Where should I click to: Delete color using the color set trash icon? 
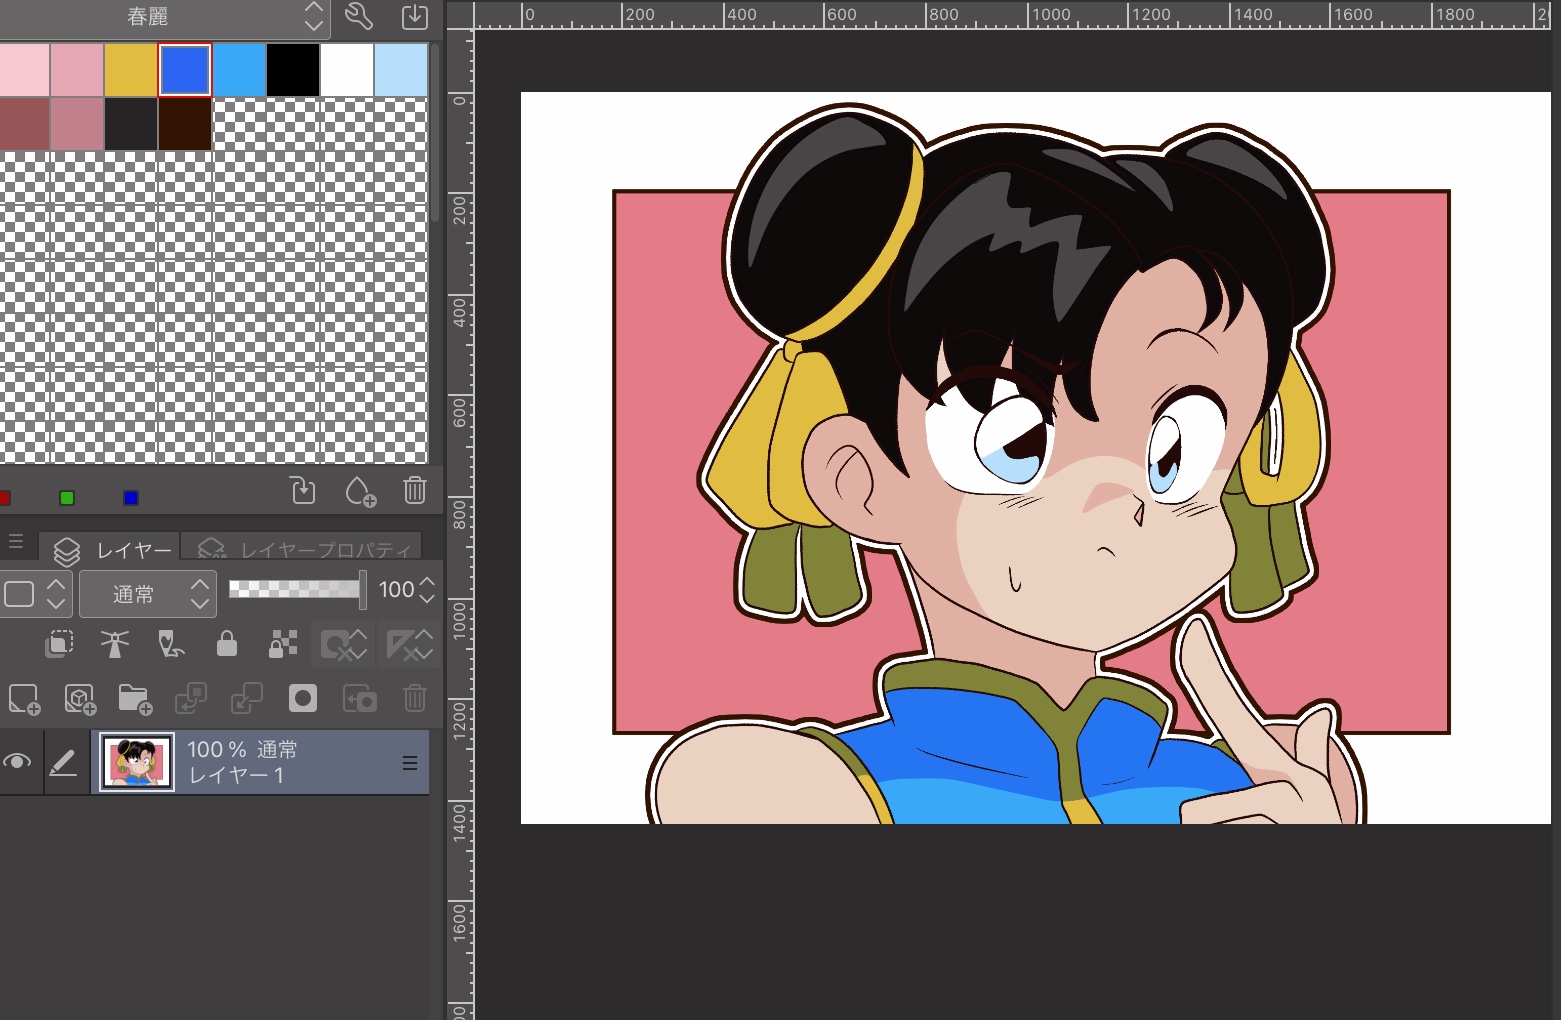coord(415,490)
